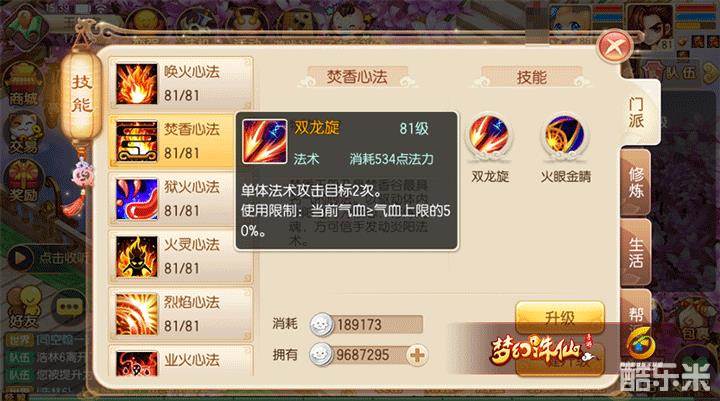Add silver with the plus button
Image resolution: width=720 pixels, height=401 pixels.
pyautogui.click(x=417, y=355)
